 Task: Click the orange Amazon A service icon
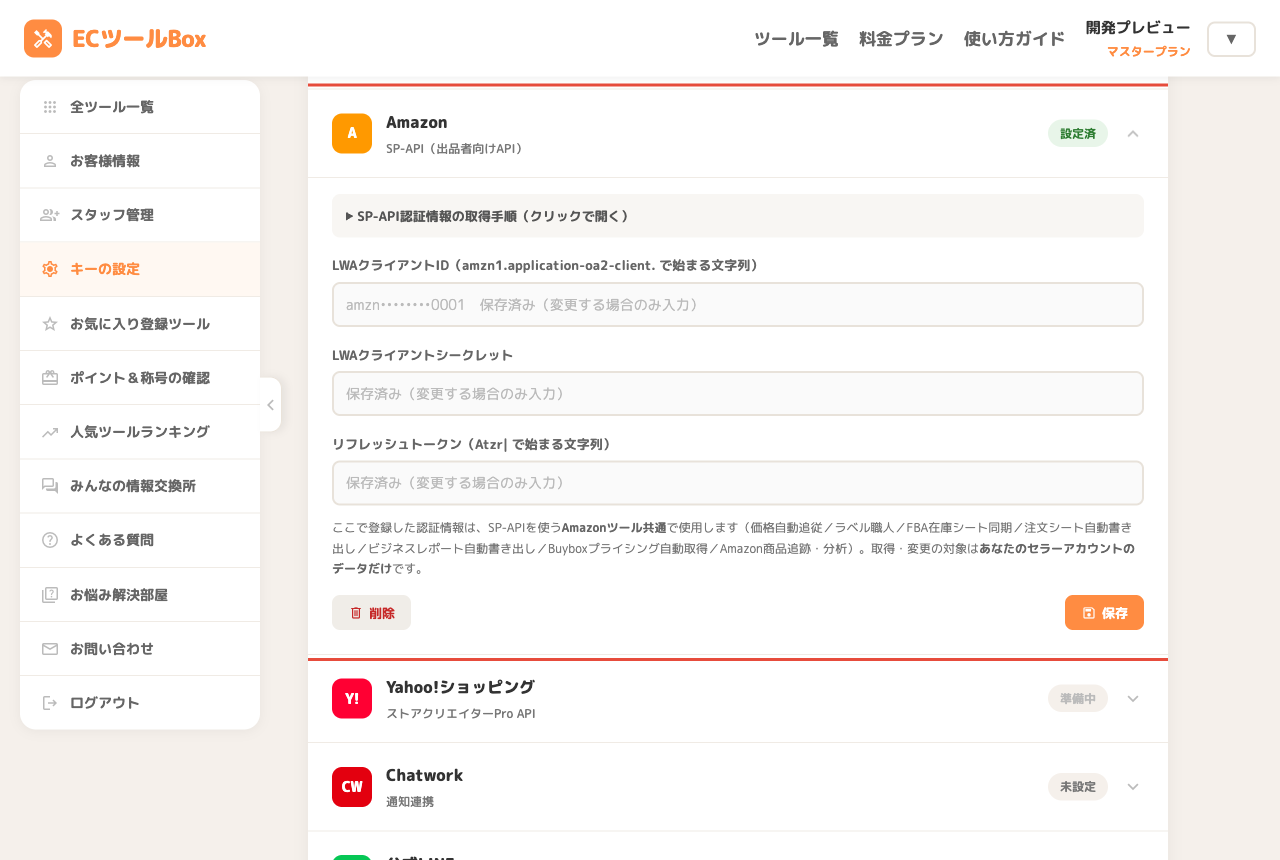352,133
